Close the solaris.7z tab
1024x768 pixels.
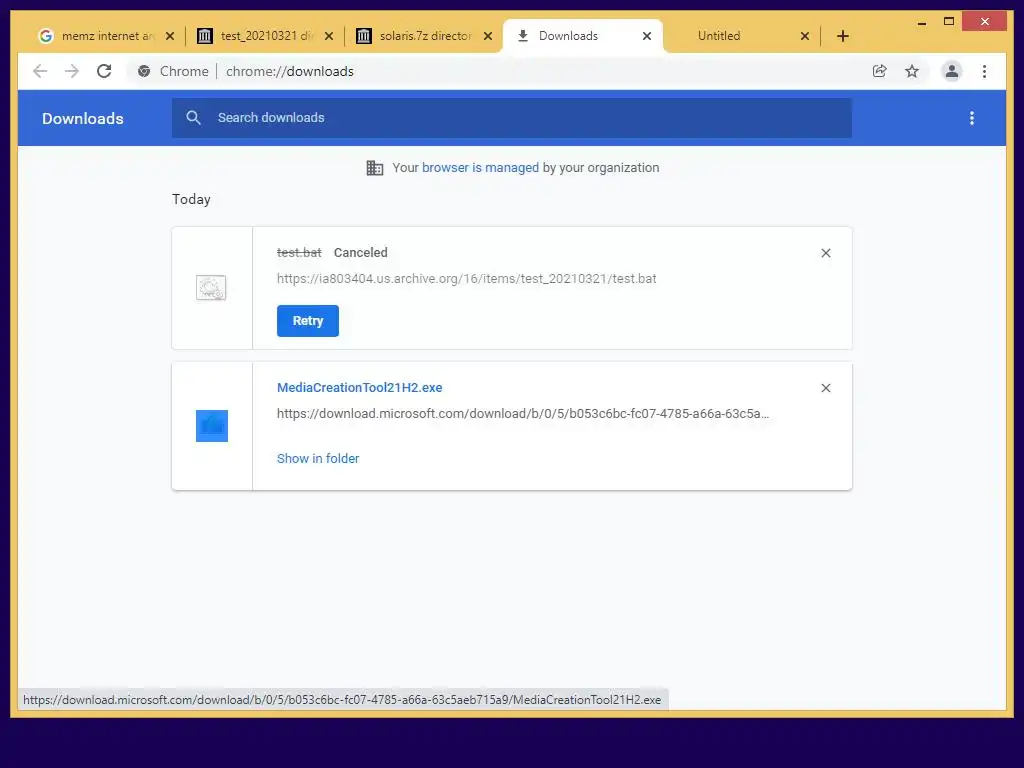[488, 36]
